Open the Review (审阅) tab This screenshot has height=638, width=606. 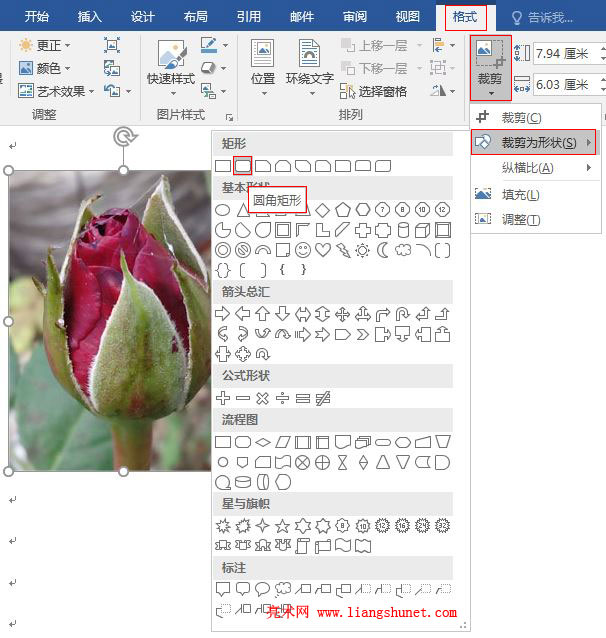coord(354,17)
